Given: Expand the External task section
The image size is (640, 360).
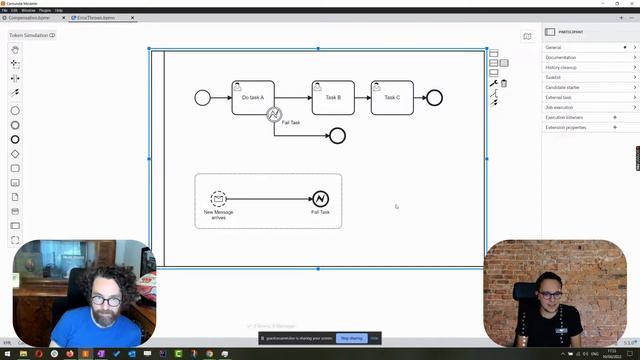Looking at the screenshot, I should 591,98.
